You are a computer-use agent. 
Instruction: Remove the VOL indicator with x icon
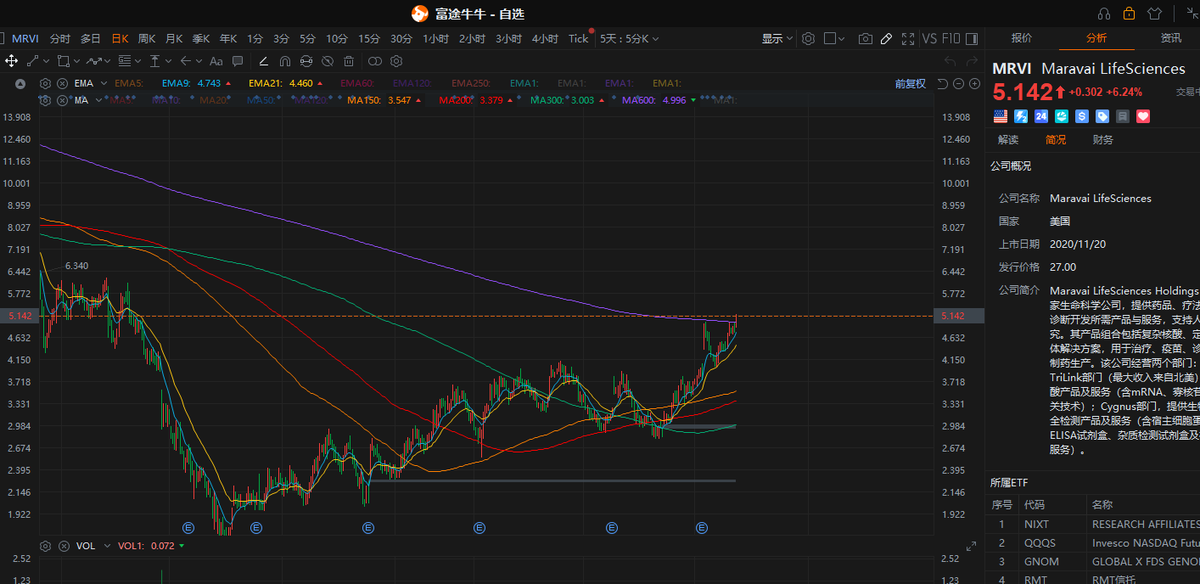click(62, 546)
